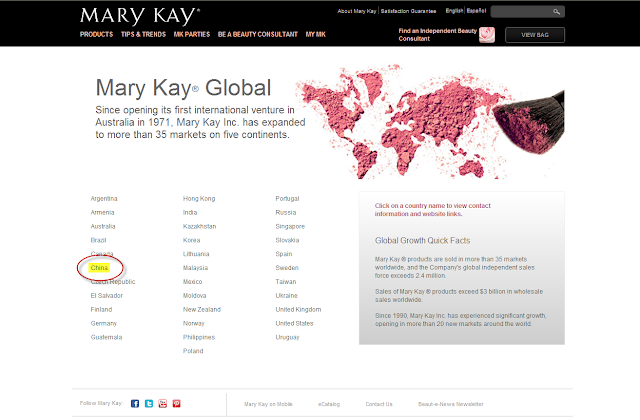The width and height of the screenshot is (640, 420).
Task: Open the Products menu
Action: [x=96, y=35]
